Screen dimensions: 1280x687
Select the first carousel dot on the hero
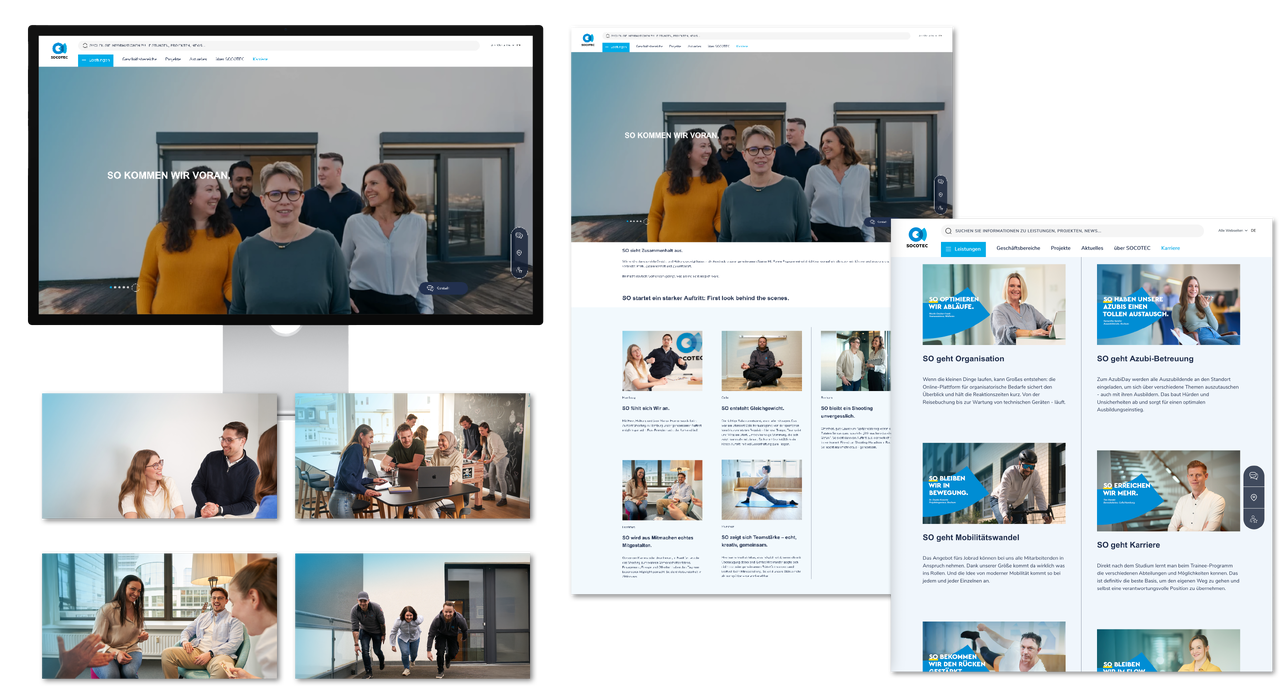tap(111, 287)
